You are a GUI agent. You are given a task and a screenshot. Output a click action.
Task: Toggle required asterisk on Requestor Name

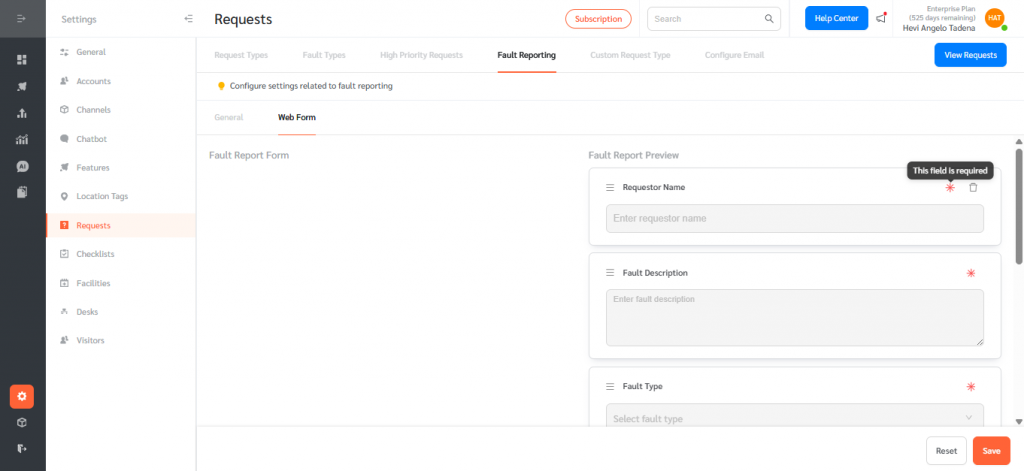tap(950, 188)
